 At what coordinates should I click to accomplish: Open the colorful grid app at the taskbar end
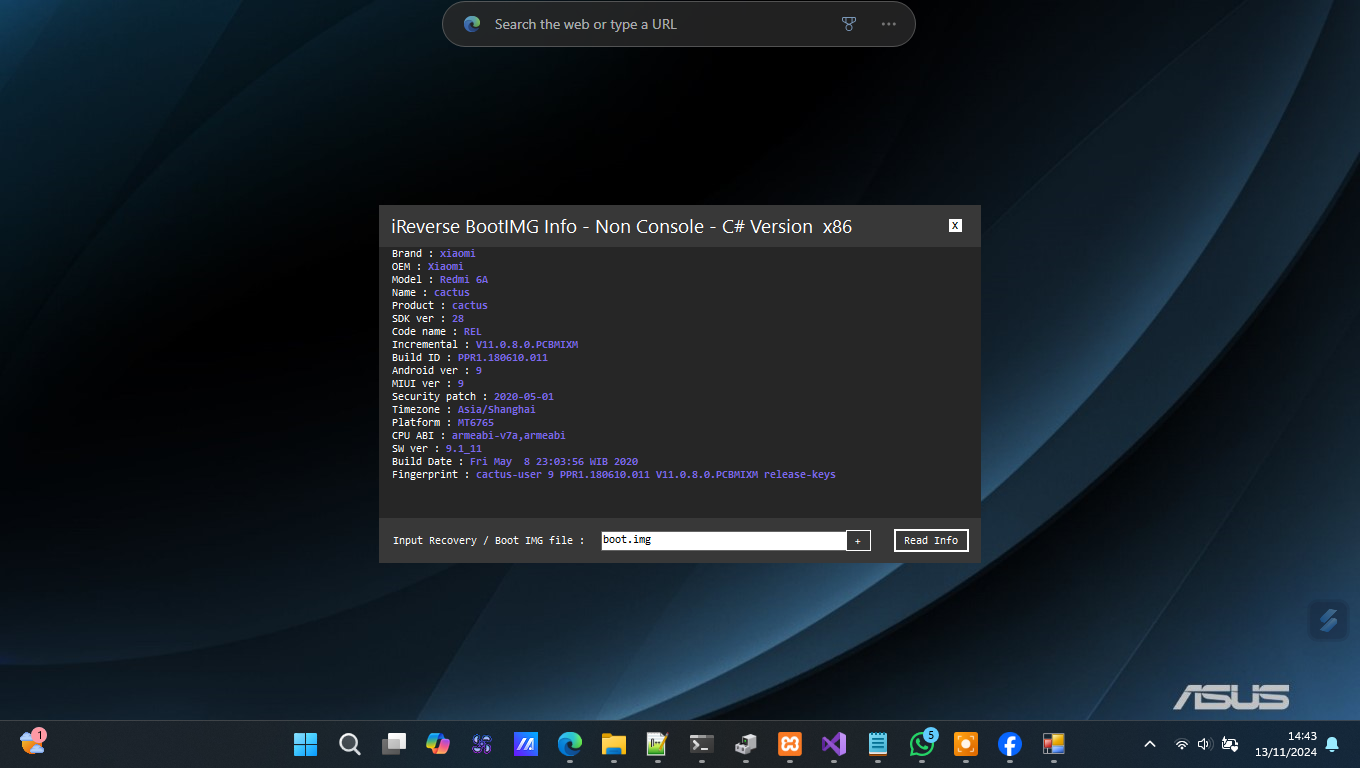[x=1053, y=744]
